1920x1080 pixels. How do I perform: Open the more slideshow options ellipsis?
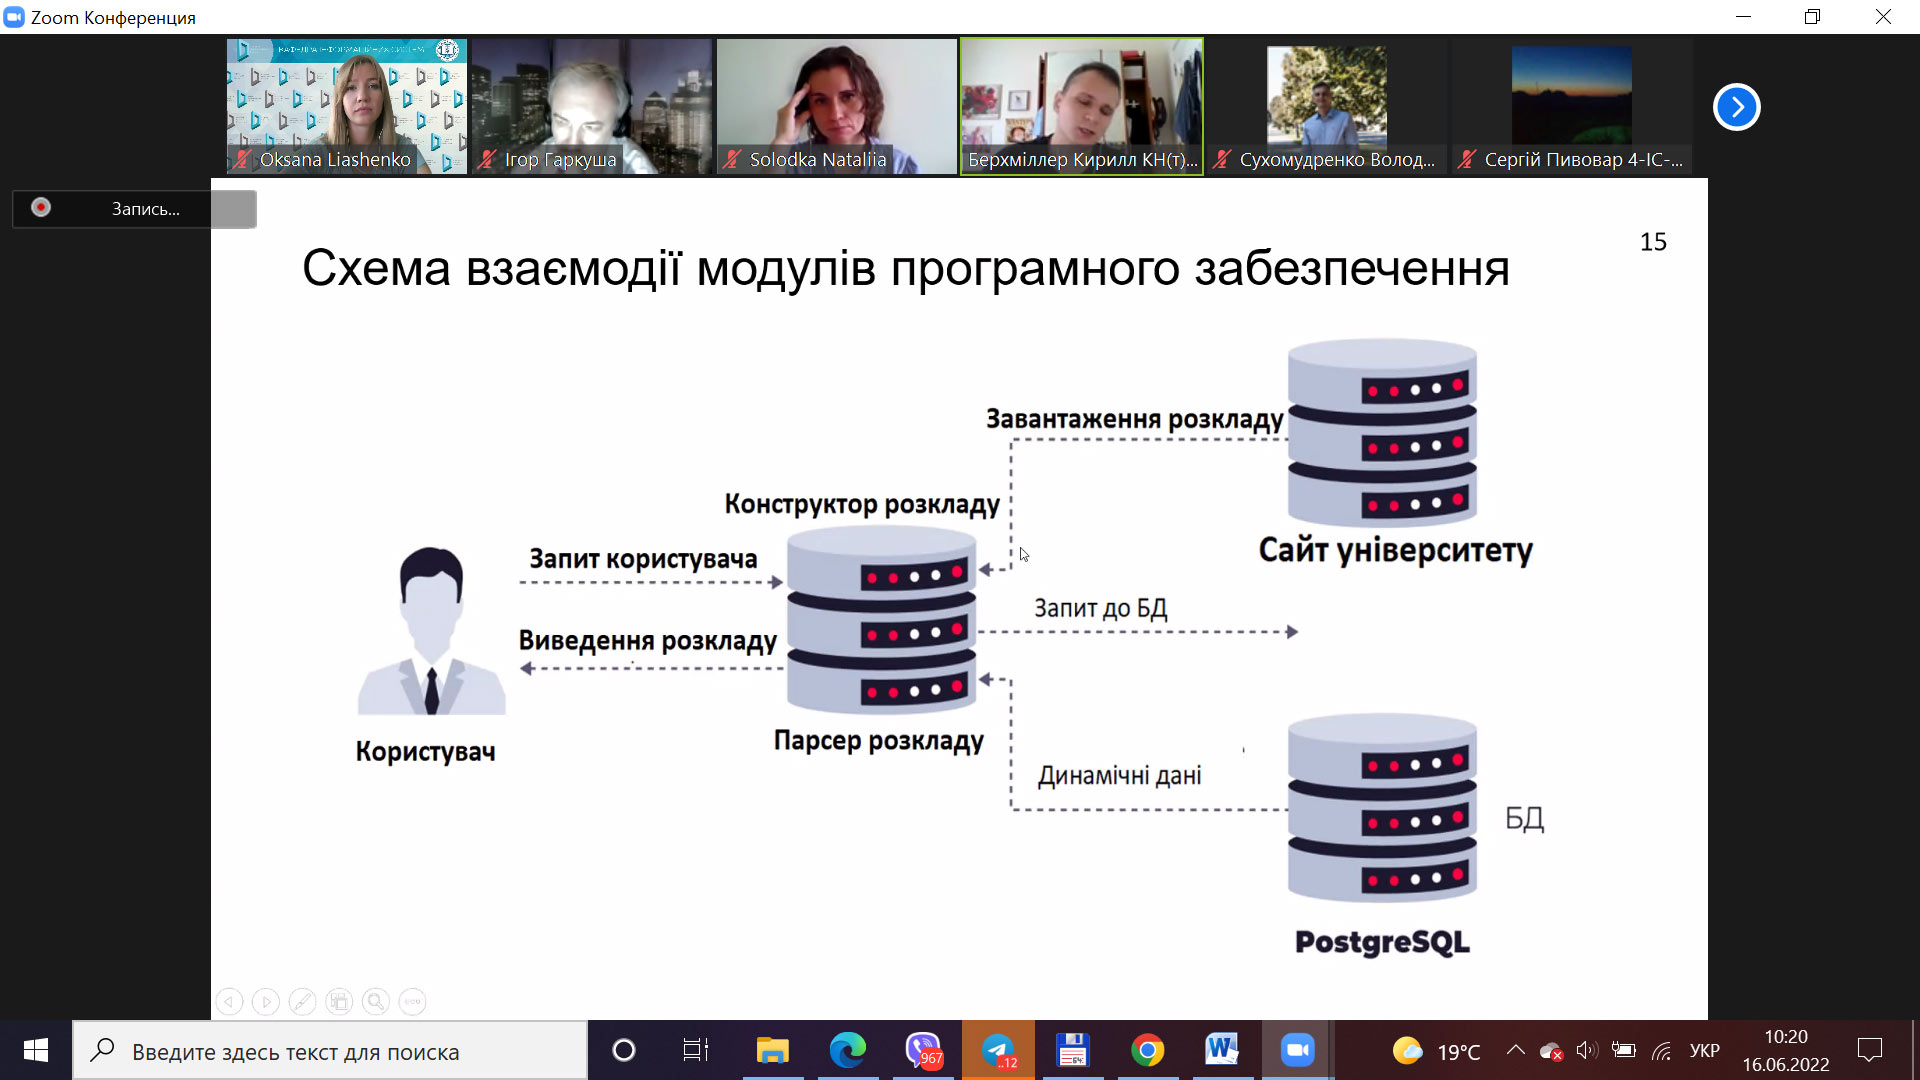412,1001
